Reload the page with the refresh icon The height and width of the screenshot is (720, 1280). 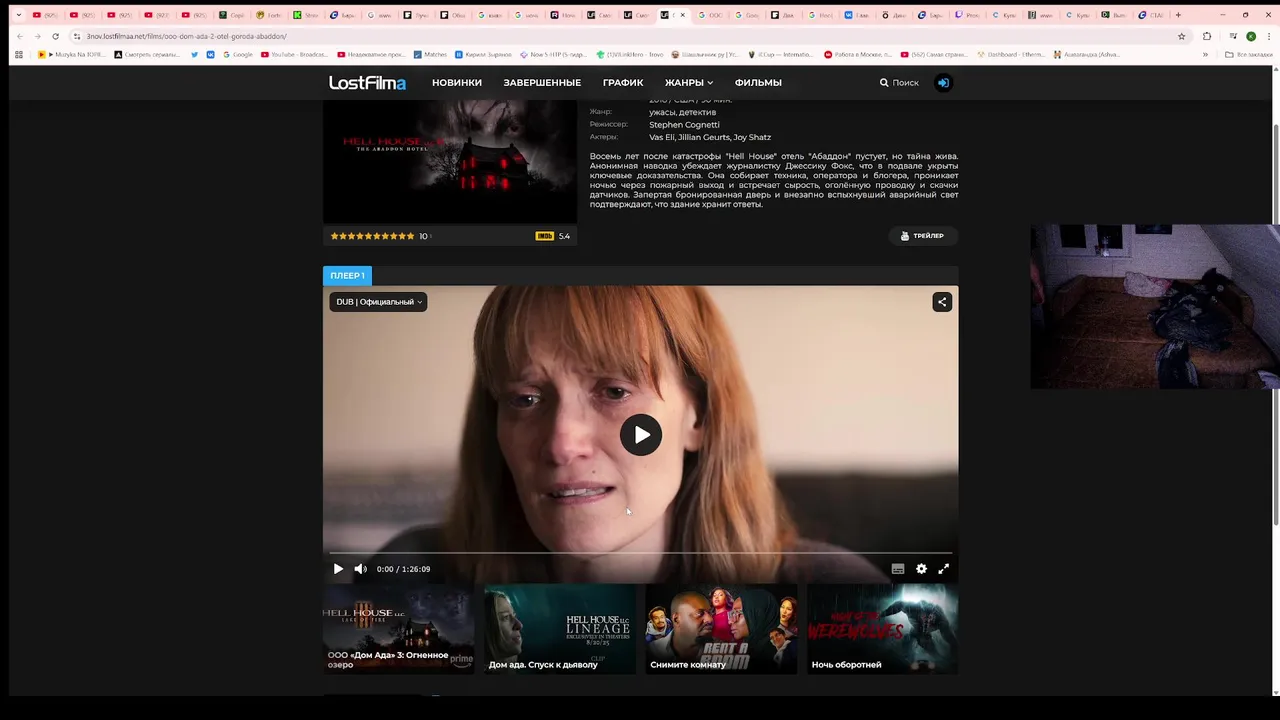pyautogui.click(x=55, y=36)
